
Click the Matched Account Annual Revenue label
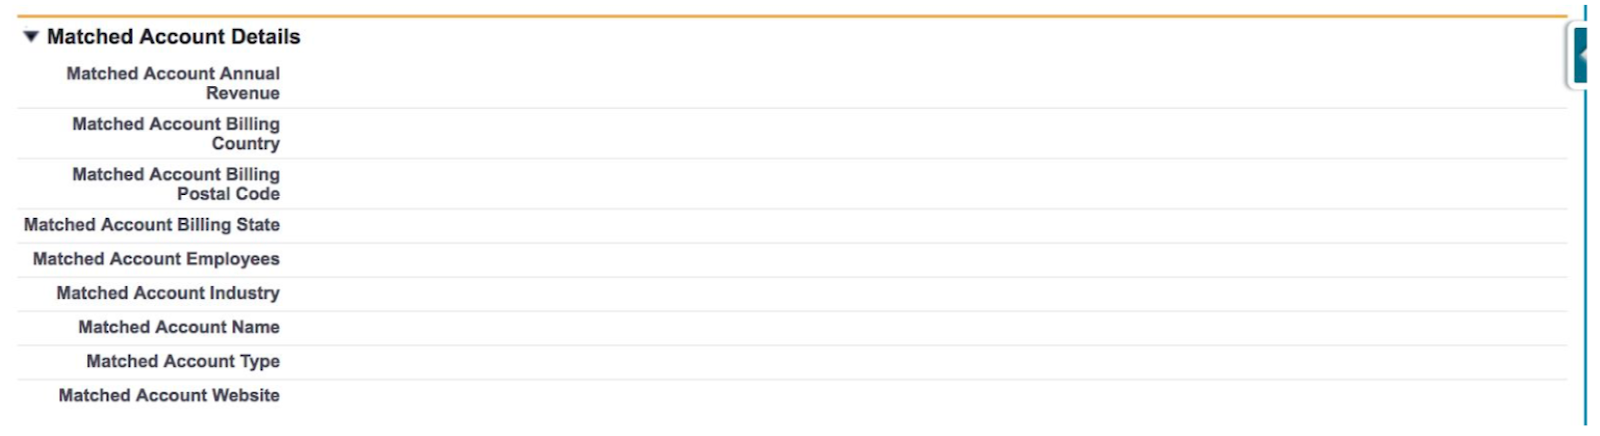pos(173,83)
